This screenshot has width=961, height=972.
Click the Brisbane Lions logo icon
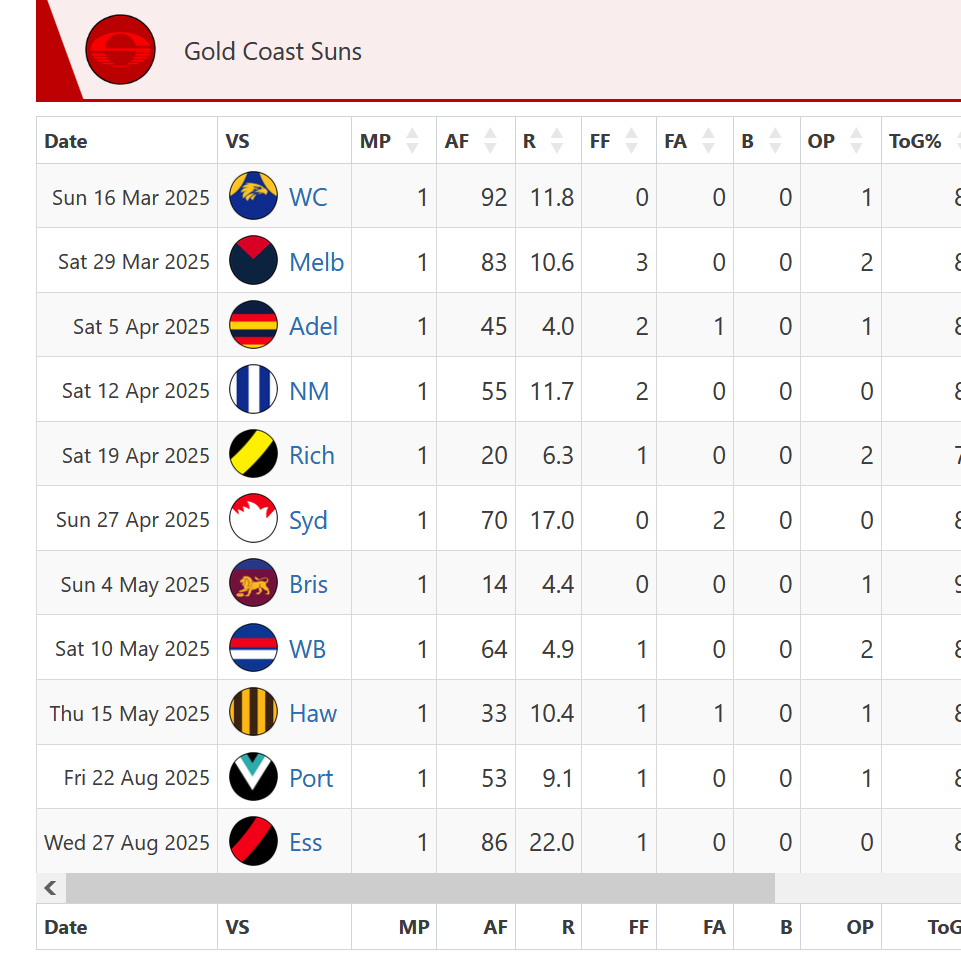coord(253,583)
